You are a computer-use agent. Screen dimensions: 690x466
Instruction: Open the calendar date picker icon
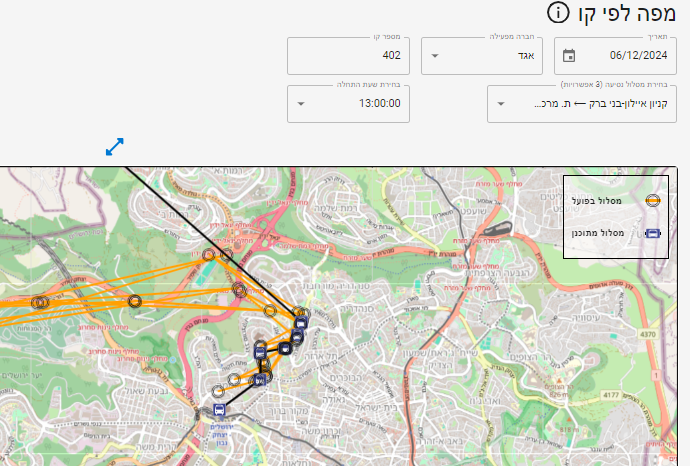569,55
